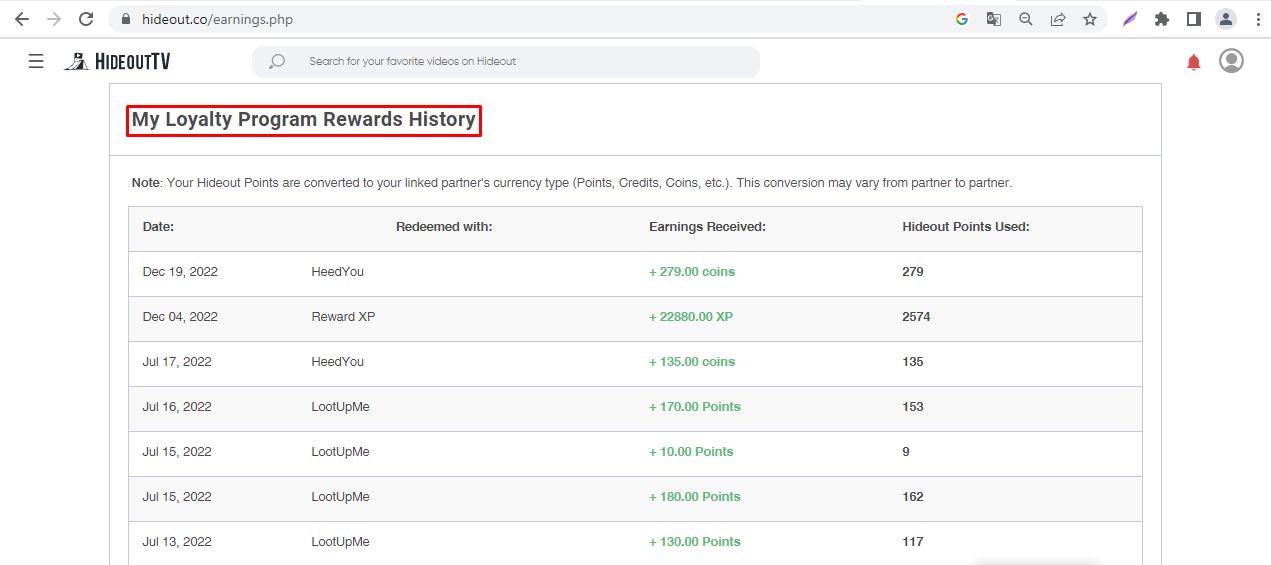Click the Hideout Points Used: column header
Image resolution: width=1271 pixels, height=565 pixels.
966,227
